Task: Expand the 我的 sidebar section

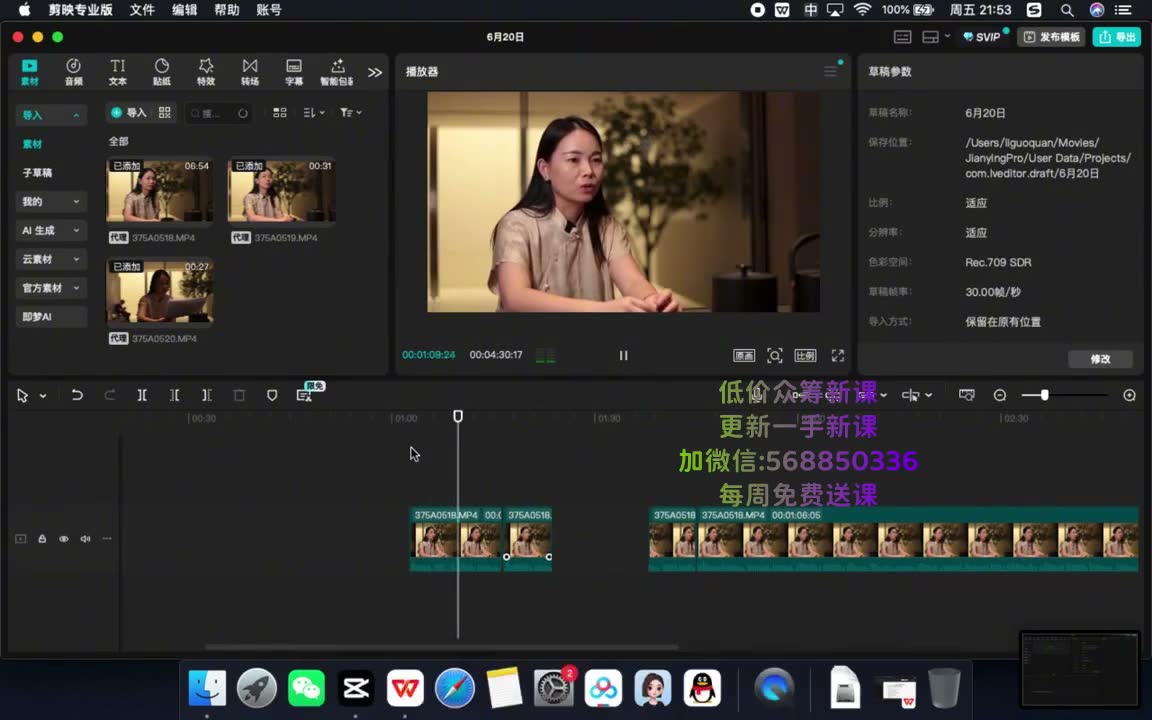Action: pyautogui.click(x=51, y=201)
